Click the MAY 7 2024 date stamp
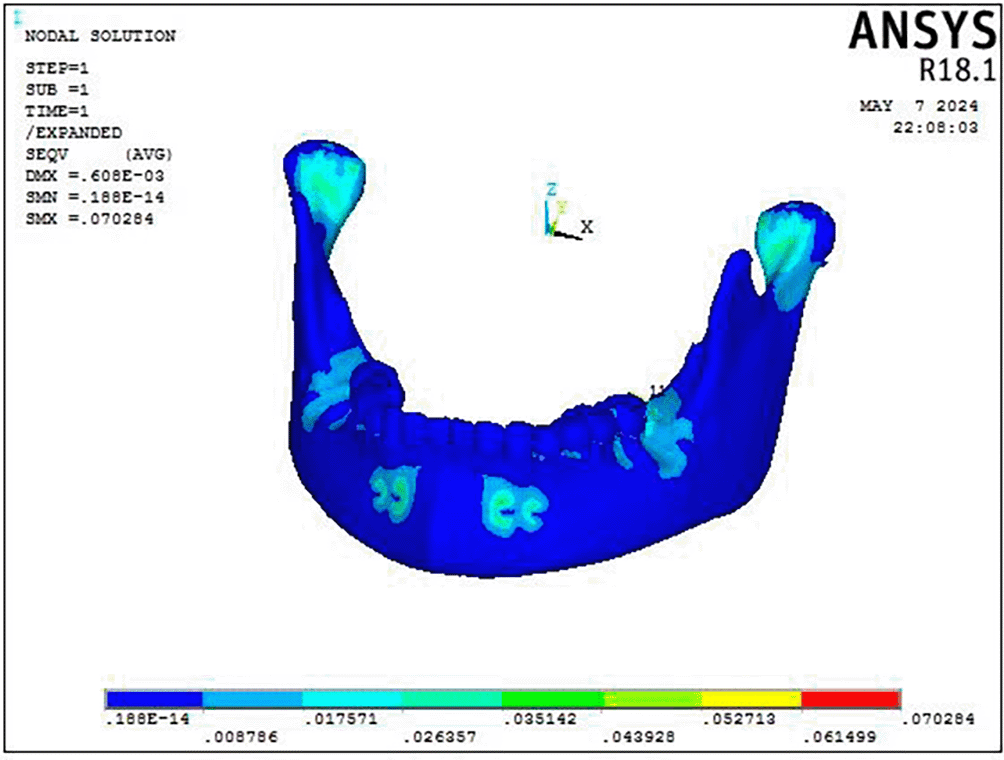This screenshot has width=1004, height=760. [918, 106]
